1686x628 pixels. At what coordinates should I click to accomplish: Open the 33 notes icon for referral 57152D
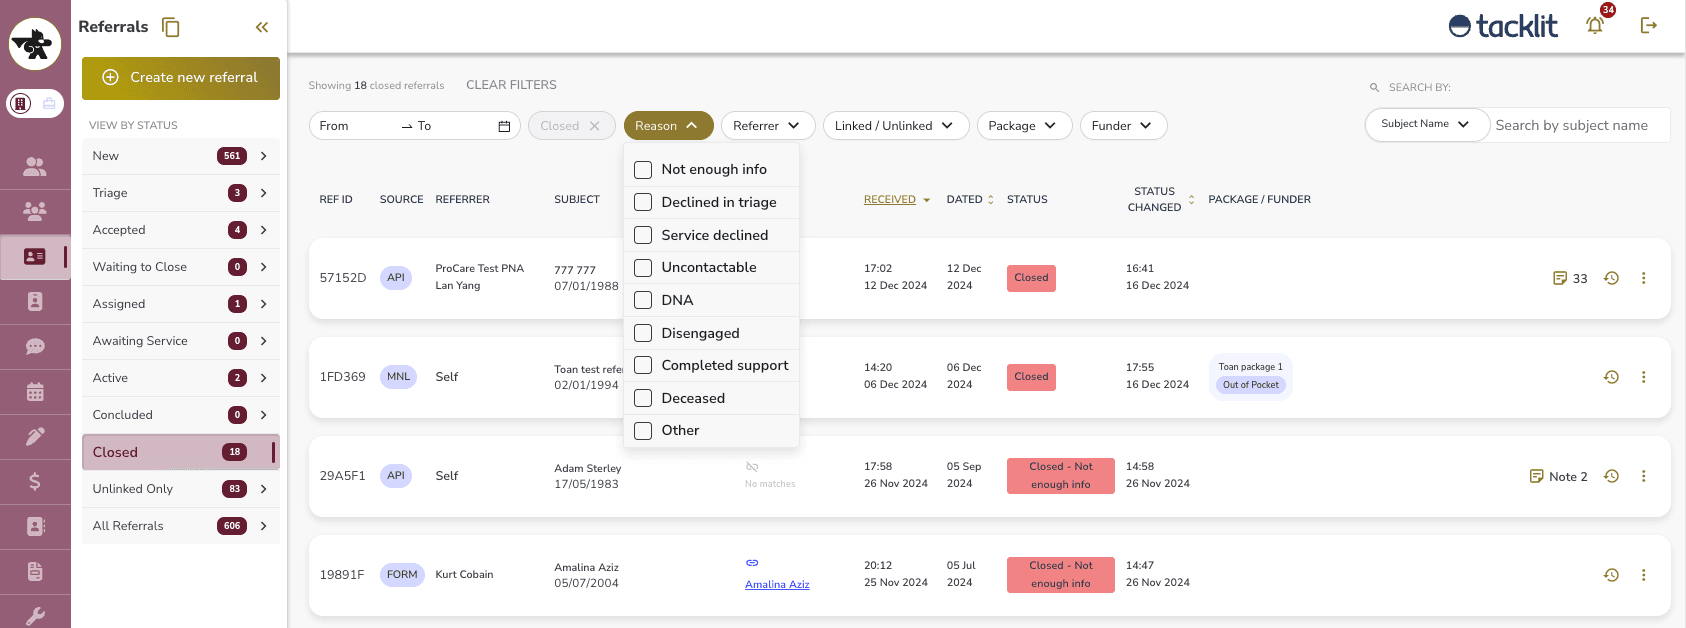click(1560, 278)
